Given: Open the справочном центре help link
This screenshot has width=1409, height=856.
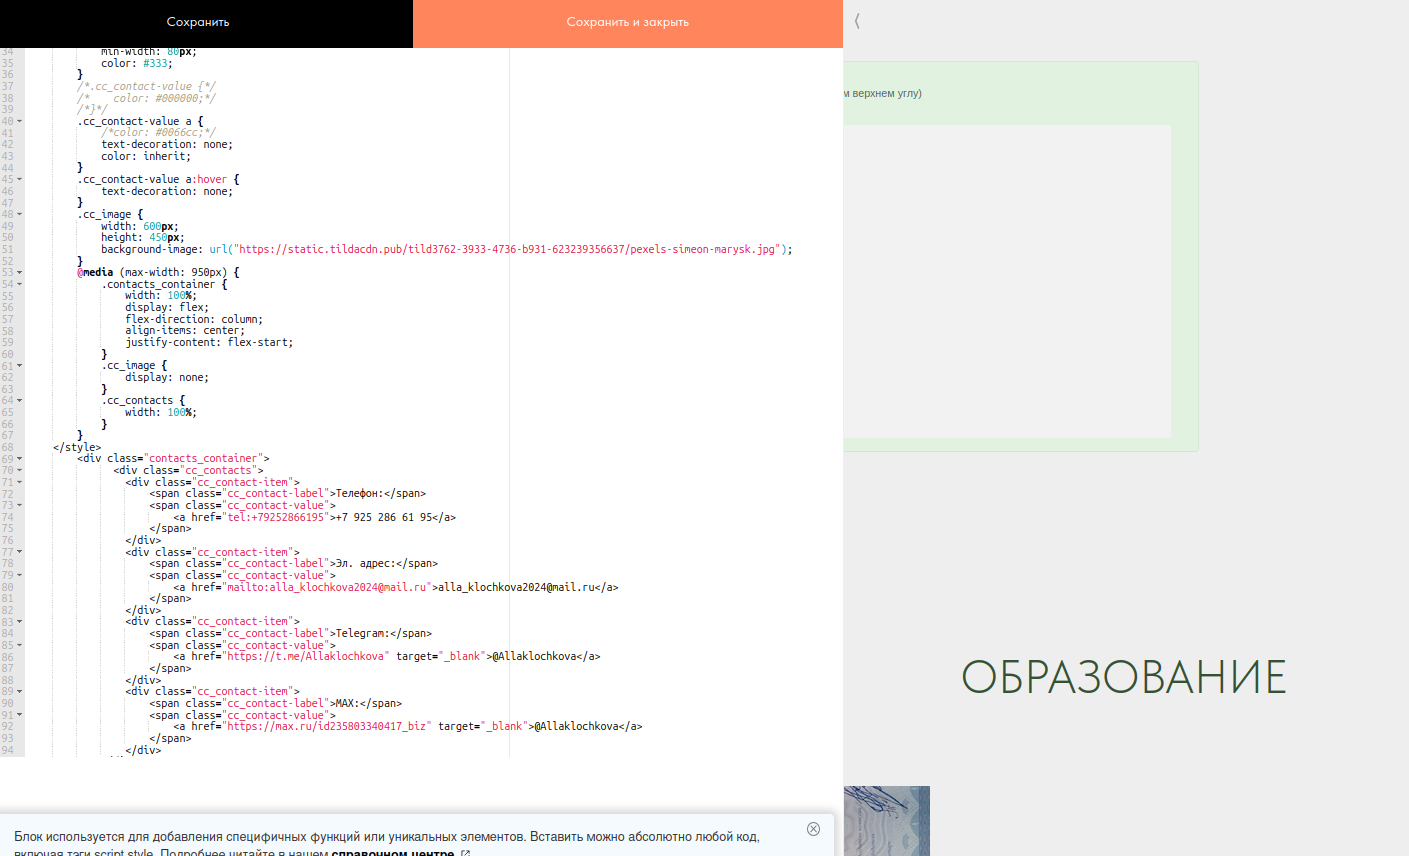Looking at the screenshot, I should (393, 853).
